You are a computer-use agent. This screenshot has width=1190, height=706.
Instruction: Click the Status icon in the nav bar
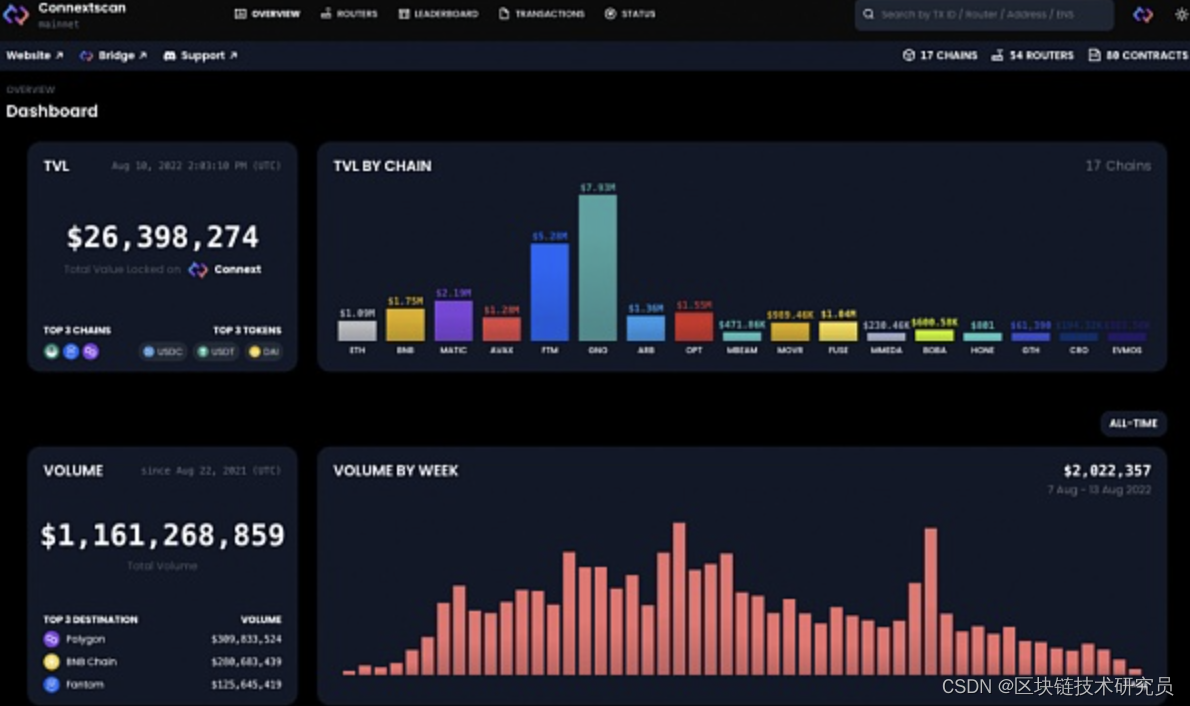[x=609, y=13]
